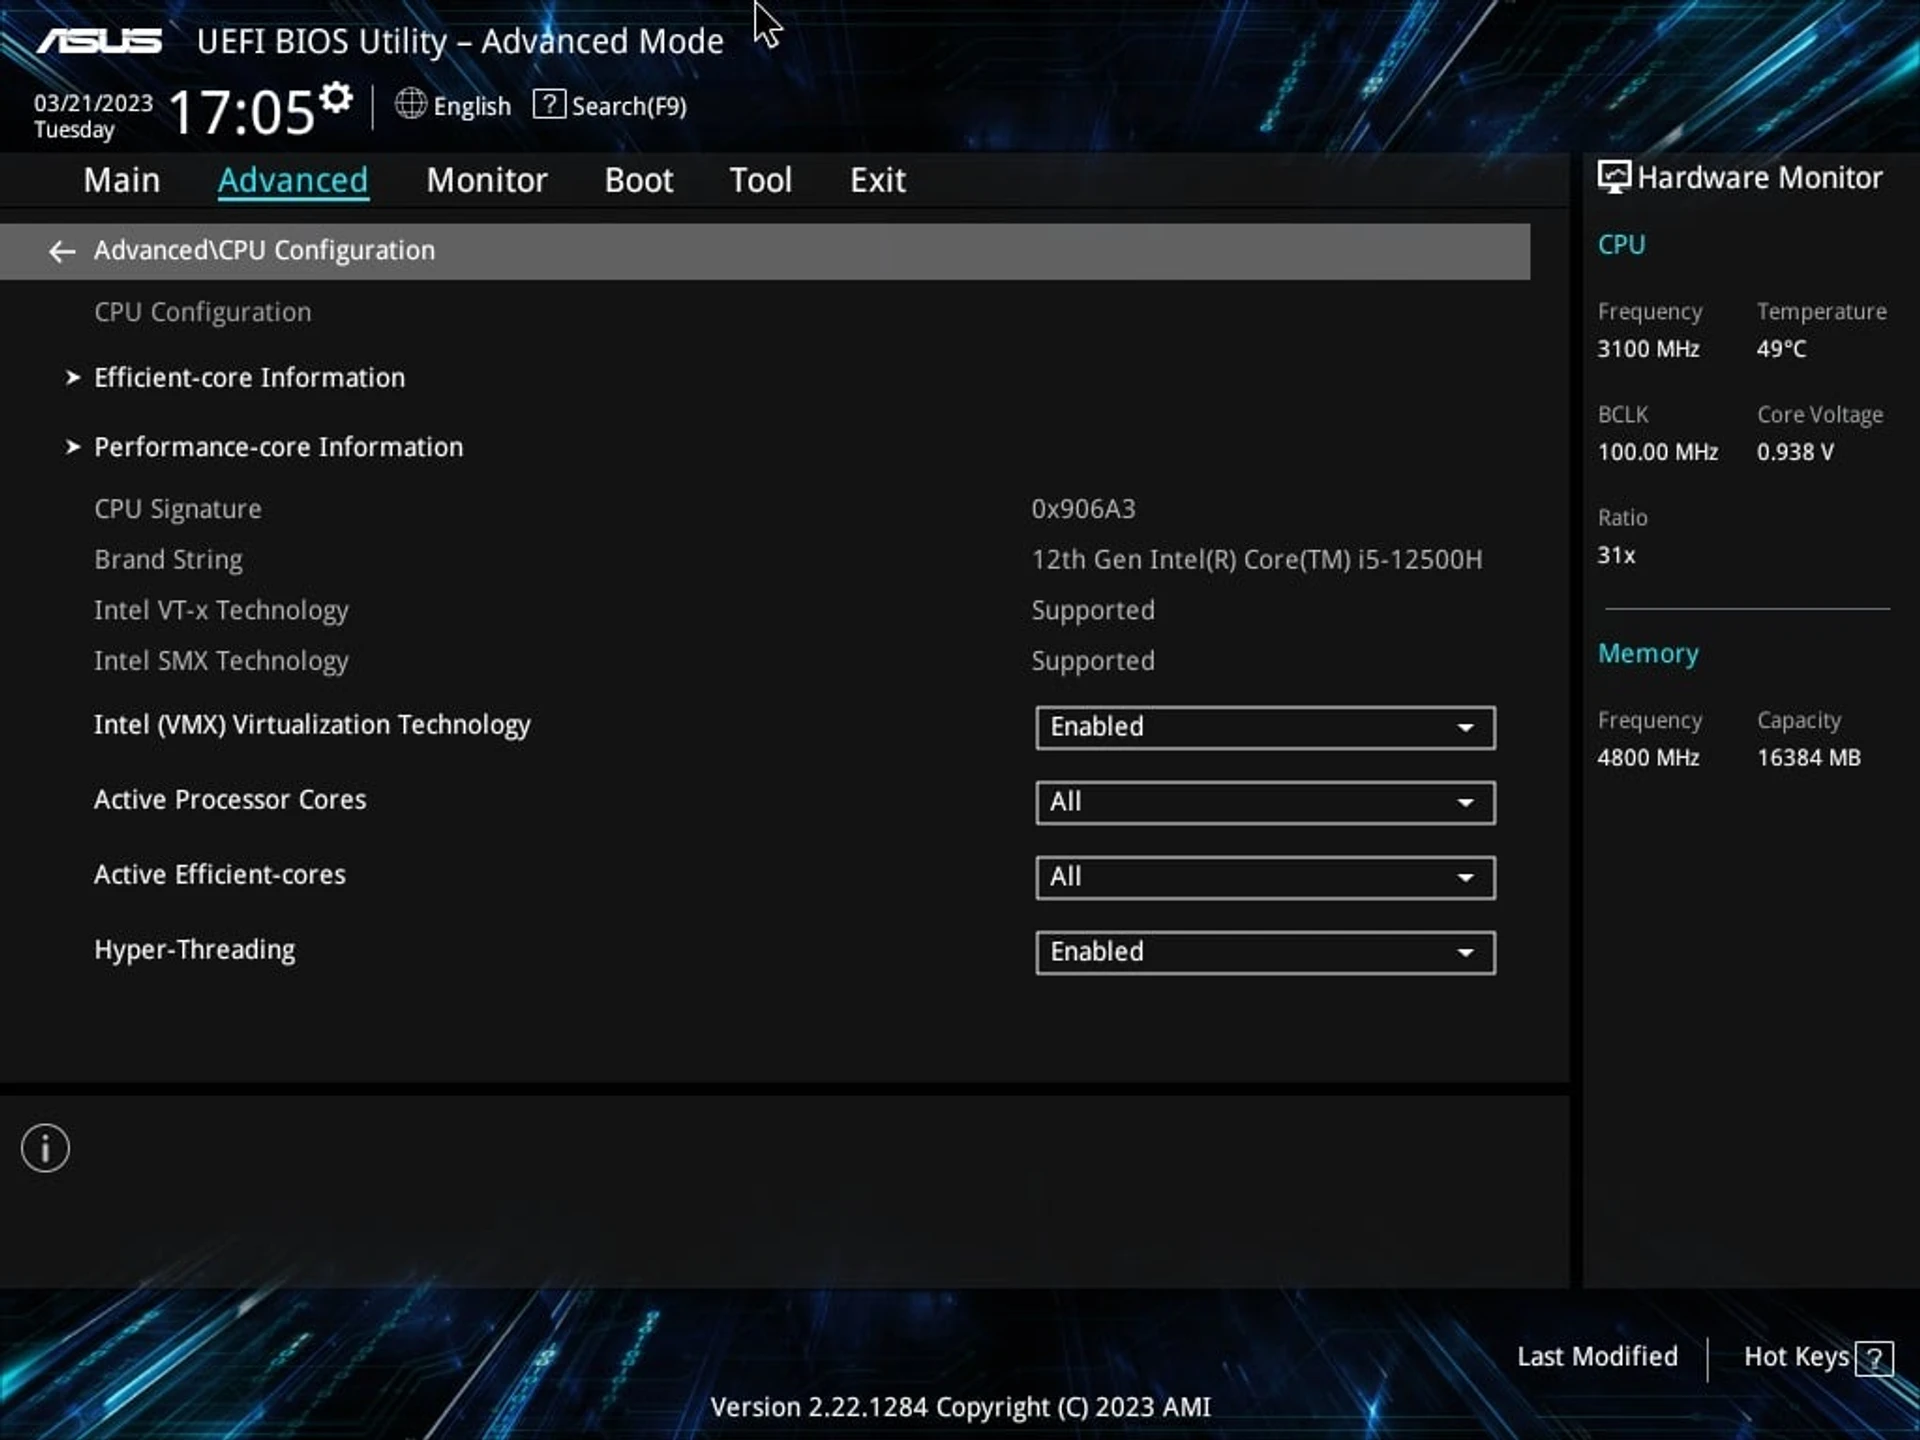Click the Hyper-Threading label
Image resolution: width=1920 pixels, height=1440 pixels.
[x=195, y=950]
